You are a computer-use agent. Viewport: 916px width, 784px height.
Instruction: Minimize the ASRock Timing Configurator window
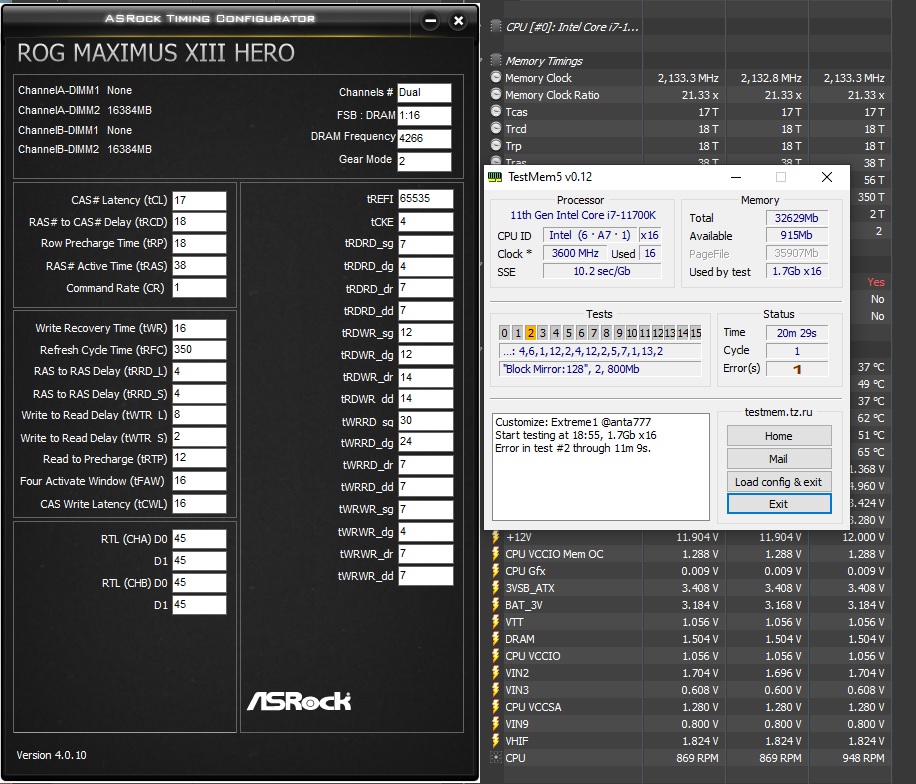click(x=431, y=21)
